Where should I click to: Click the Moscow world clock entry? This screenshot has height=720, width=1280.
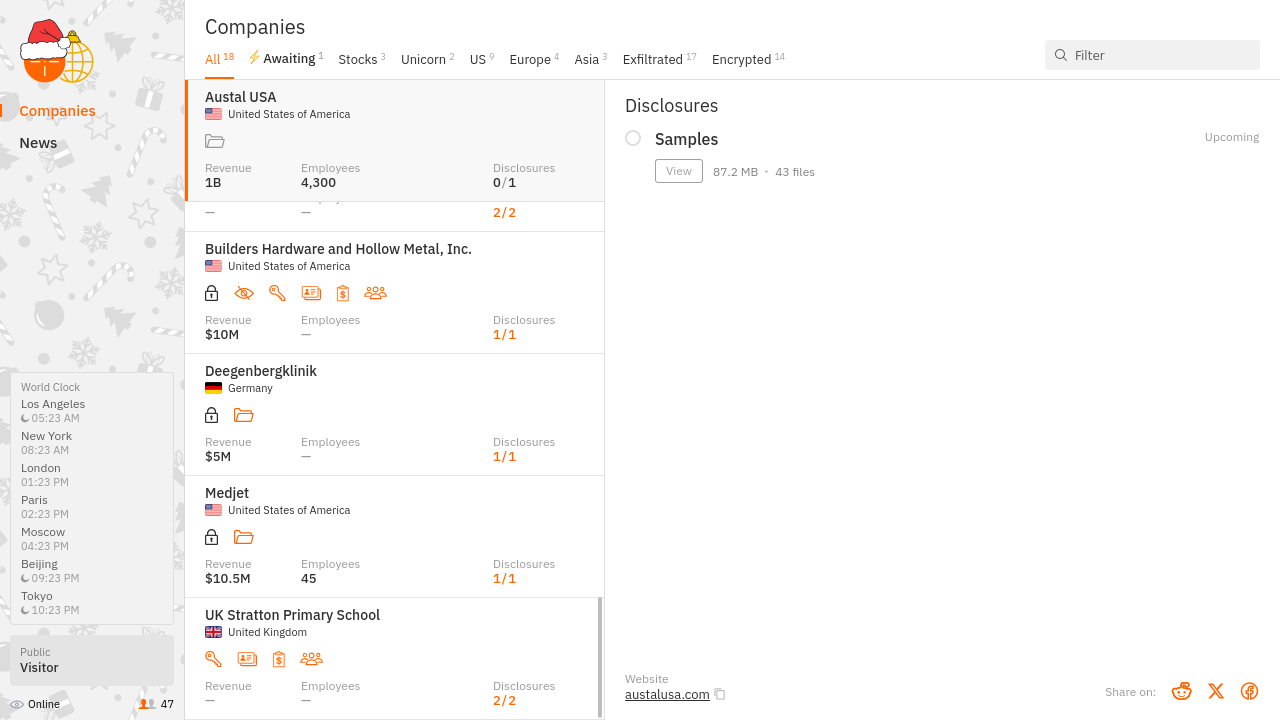point(45,539)
